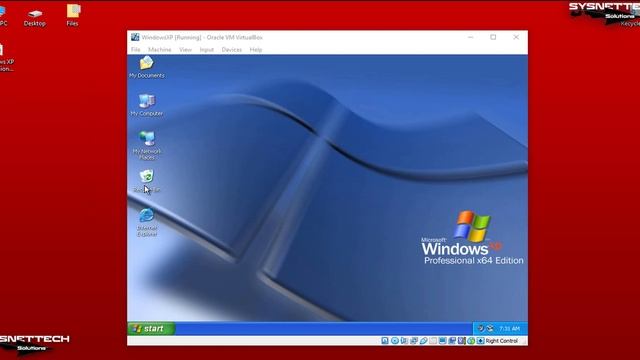Click the XP start button
Viewport: 640px width, 360px height.
151,329
